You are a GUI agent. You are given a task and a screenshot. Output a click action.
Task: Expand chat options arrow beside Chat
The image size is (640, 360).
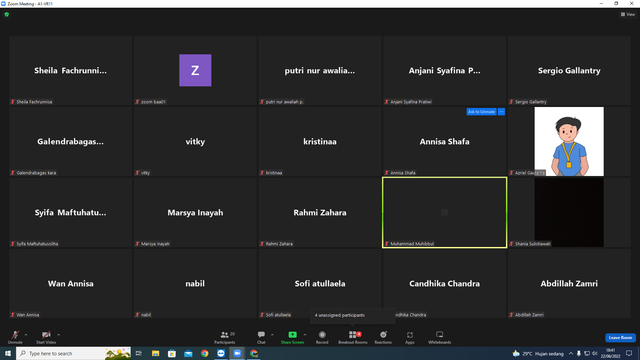[x=272, y=335]
